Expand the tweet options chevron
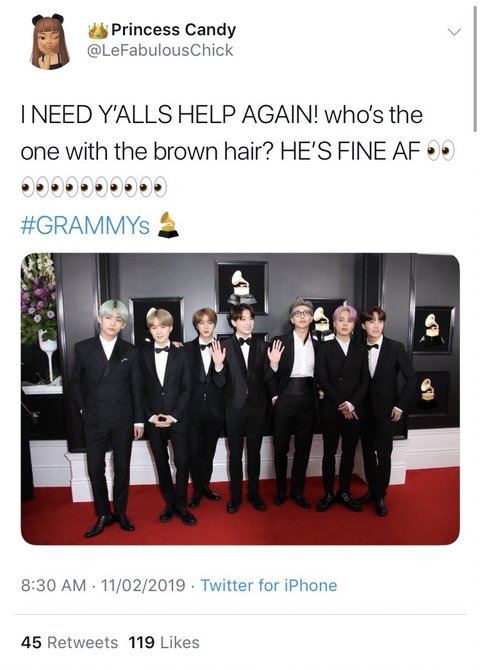480x670 pixels. (454, 32)
